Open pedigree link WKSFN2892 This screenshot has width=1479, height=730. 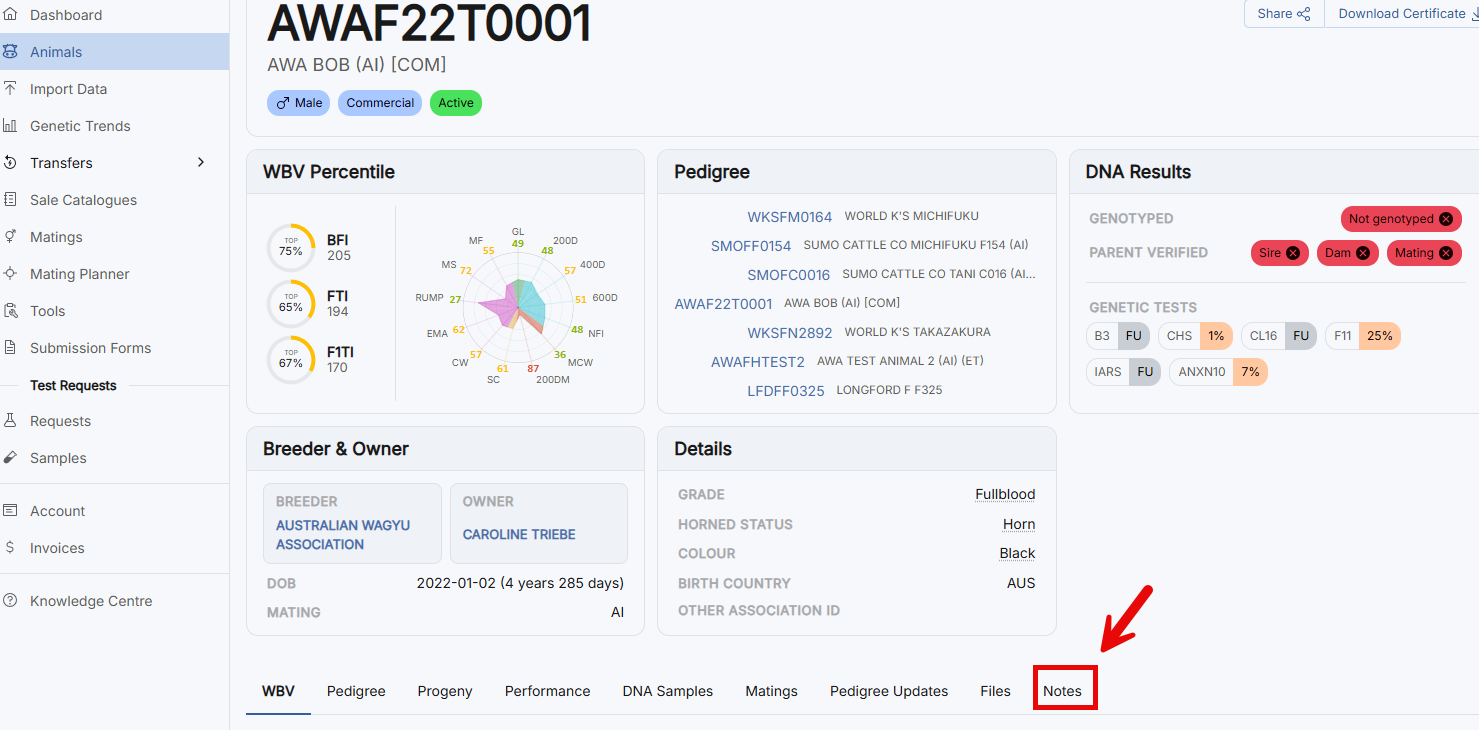790,333
